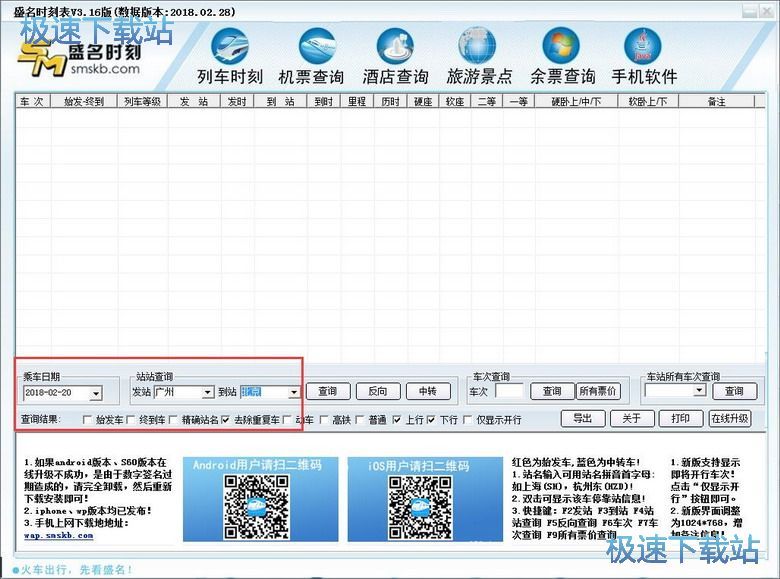This screenshot has height=579, width=780.
Task: Expand the 发站 station dropdown arrow
Action: tap(207, 392)
